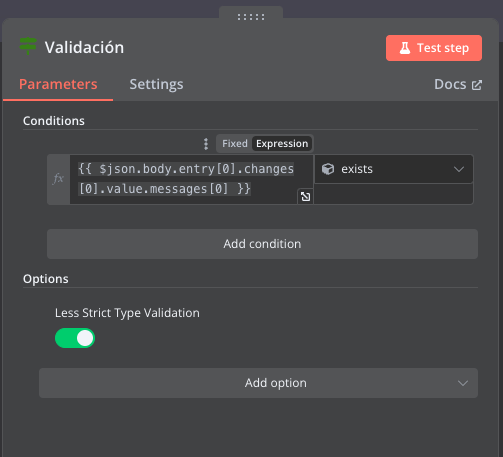
Task: Disable Less Strict Type Validation toggle
Action: pyautogui.click(x=75, y=338)
